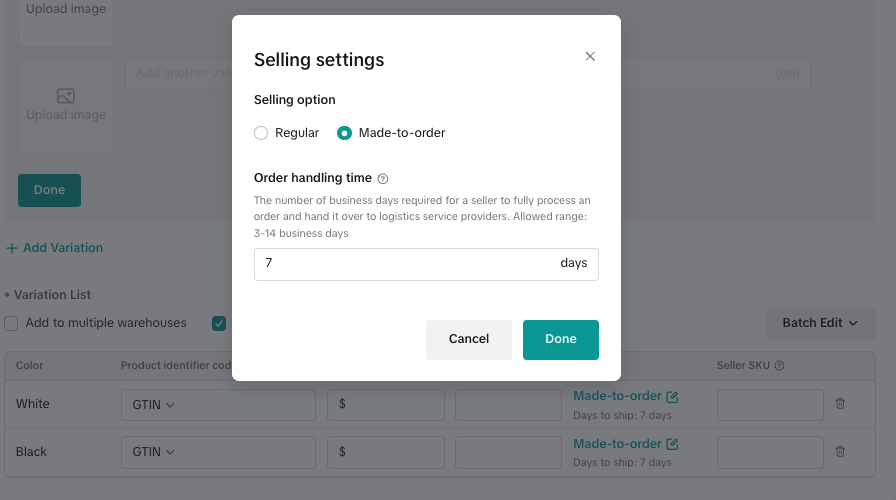896x500 pixels.
Task: Click the Upload image placeholder icon
Action: 66,97
